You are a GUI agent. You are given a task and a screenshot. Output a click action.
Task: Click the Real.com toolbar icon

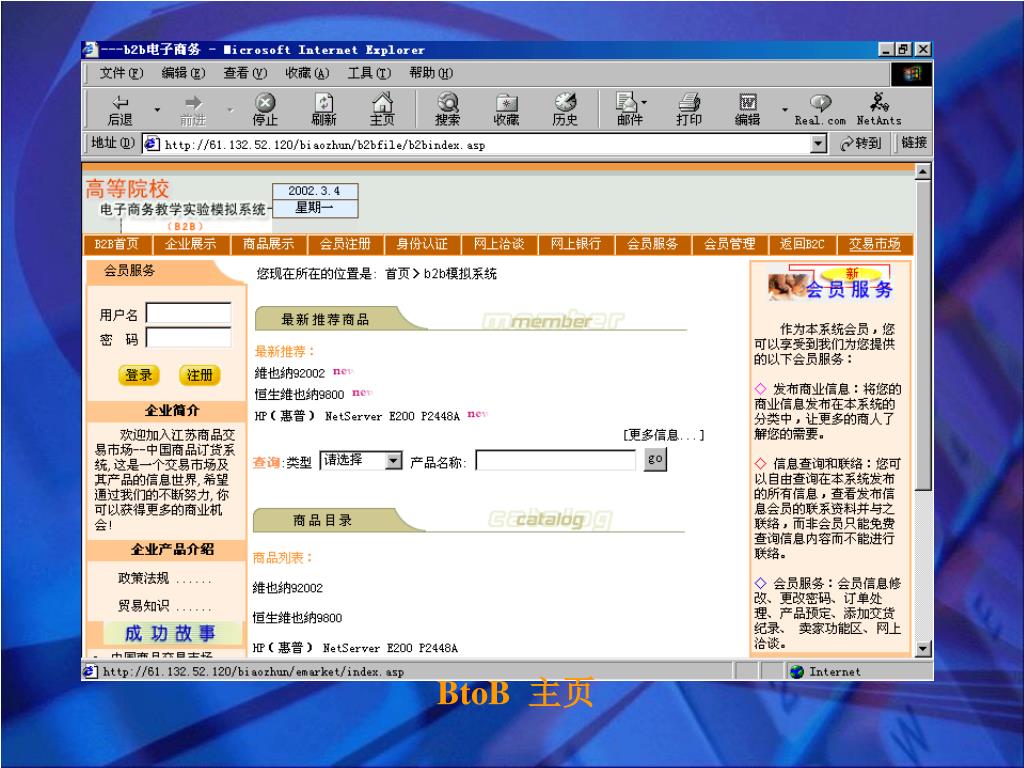click(x=820, y=109)
